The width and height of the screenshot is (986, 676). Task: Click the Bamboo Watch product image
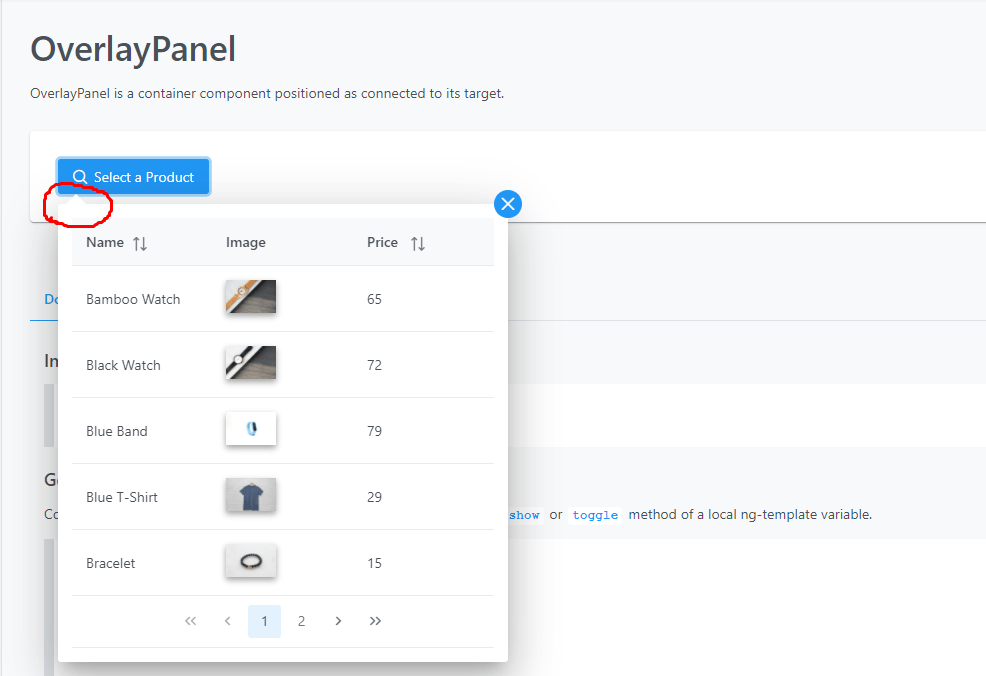[250, 298]
